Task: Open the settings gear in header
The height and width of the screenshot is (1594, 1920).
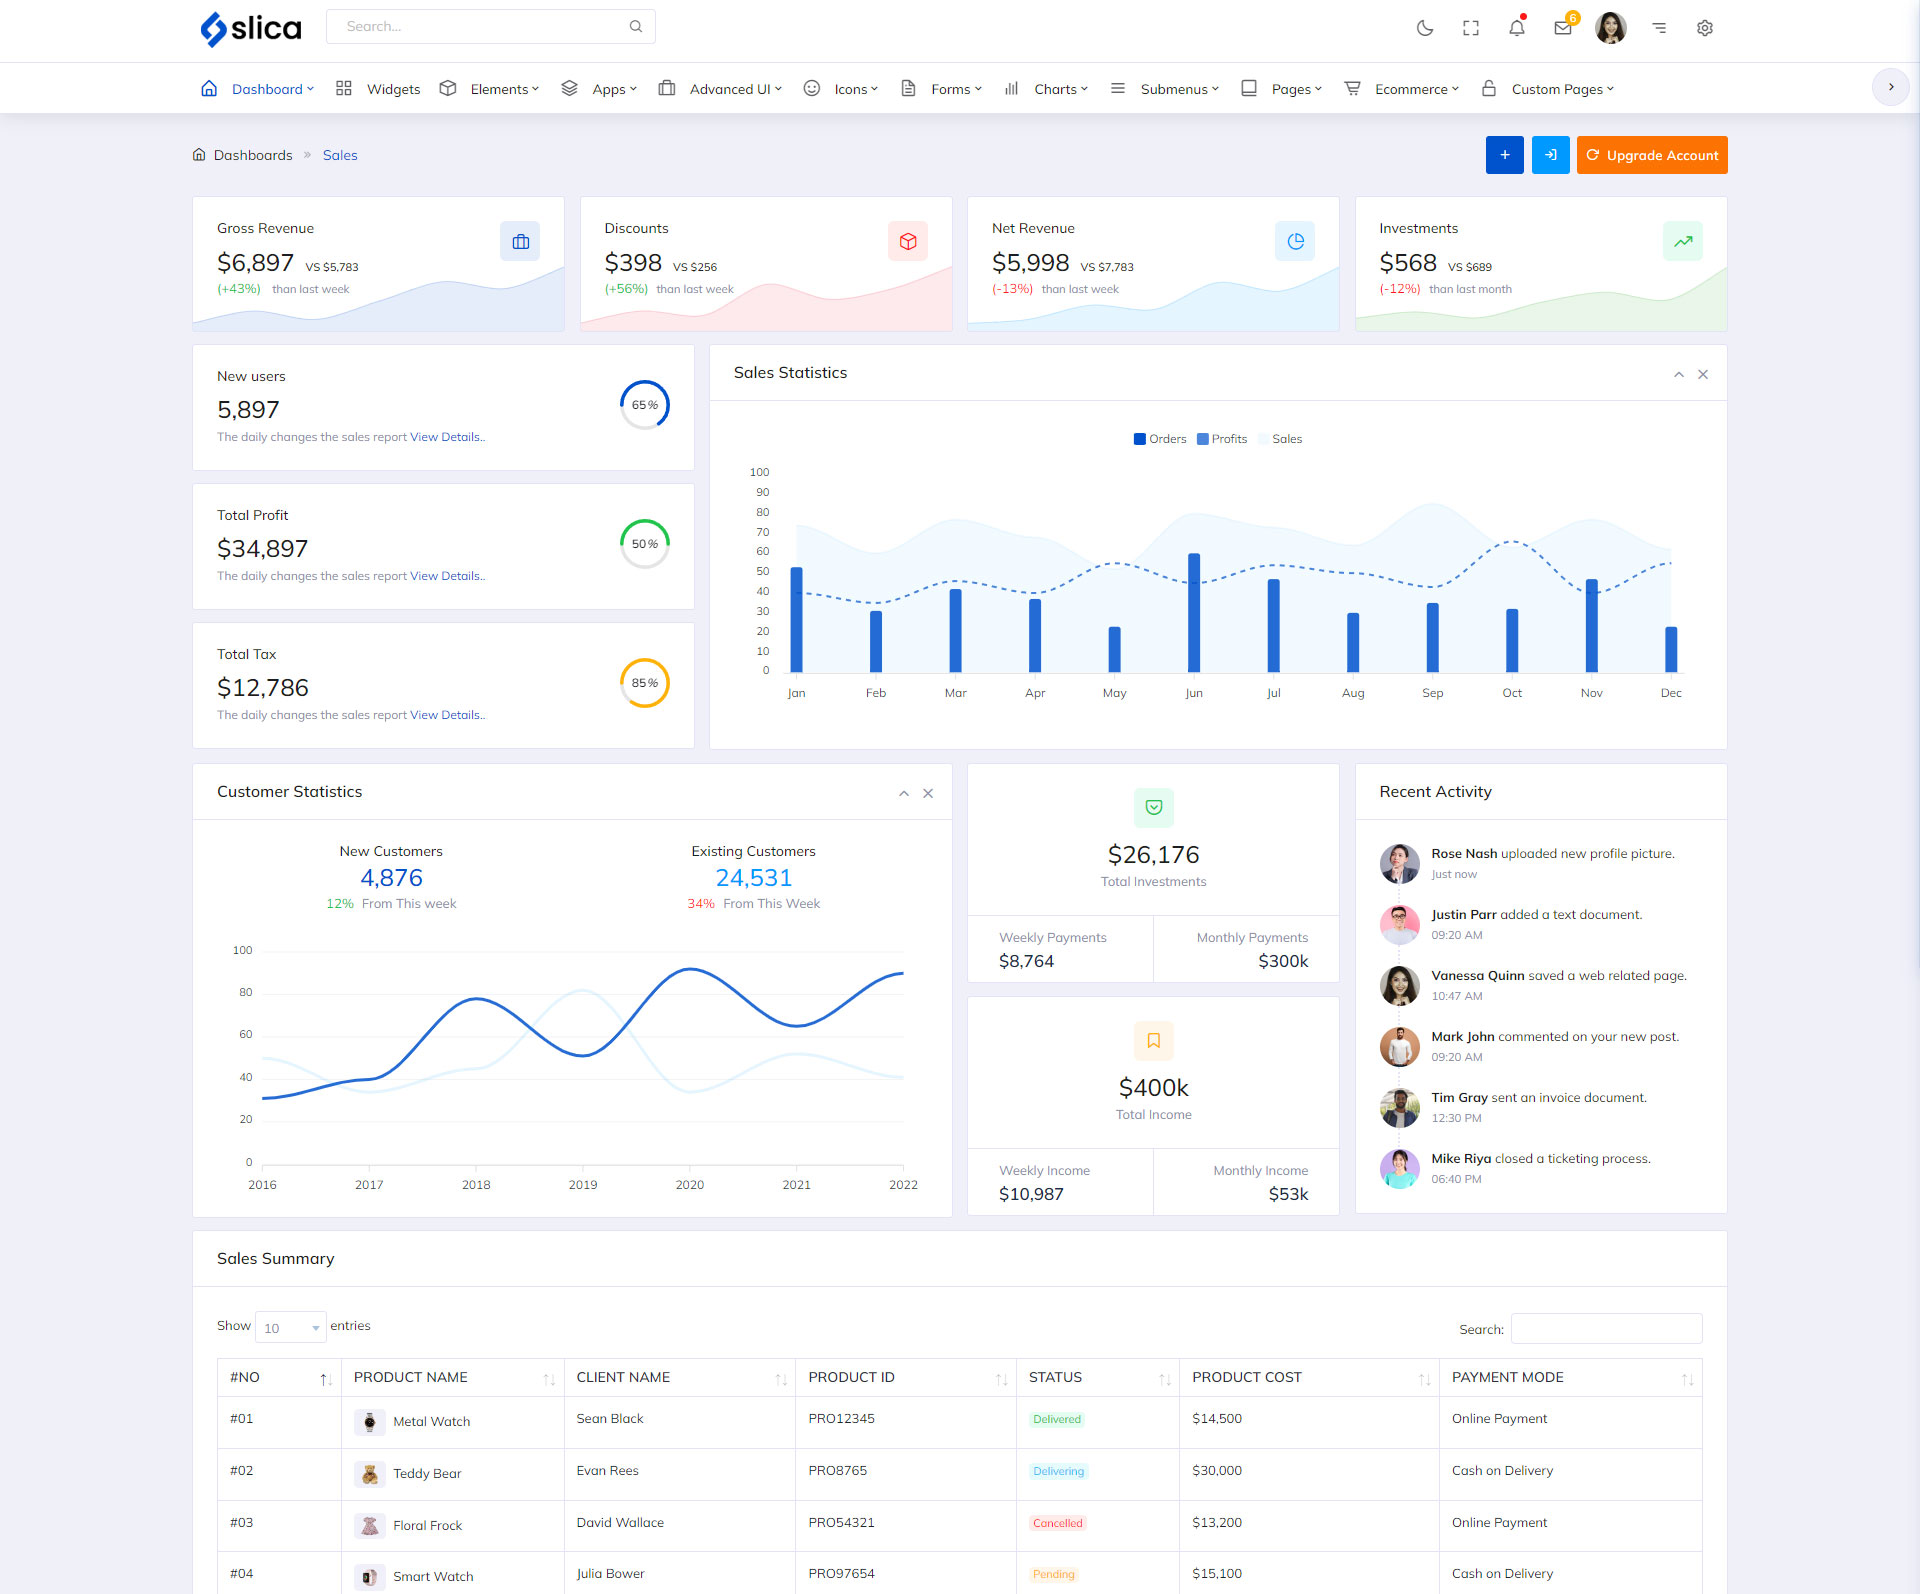Action: tap(1705, 28)
